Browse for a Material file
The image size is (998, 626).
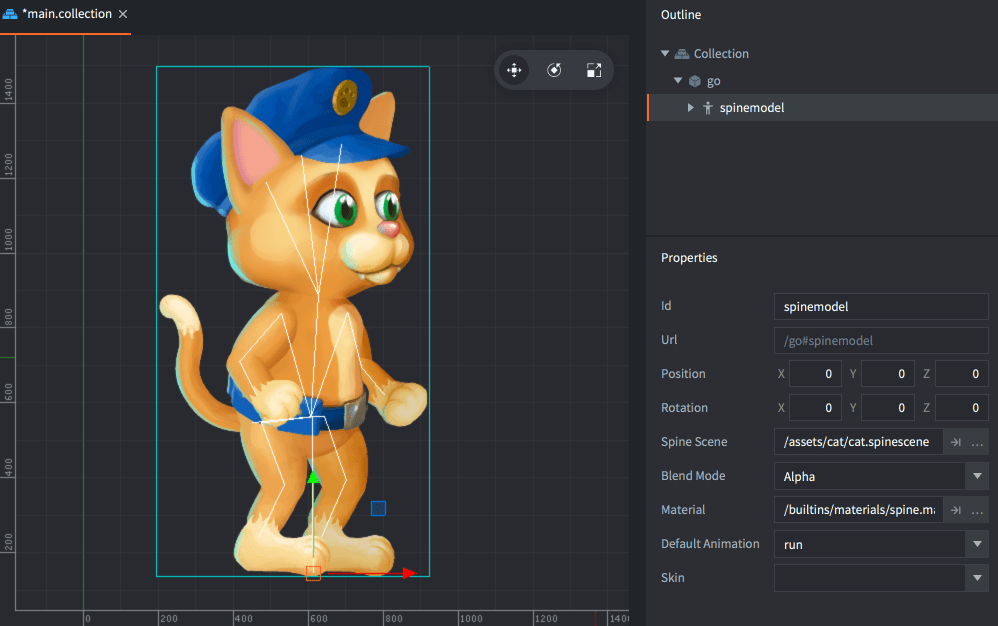[x=977, y=510]
